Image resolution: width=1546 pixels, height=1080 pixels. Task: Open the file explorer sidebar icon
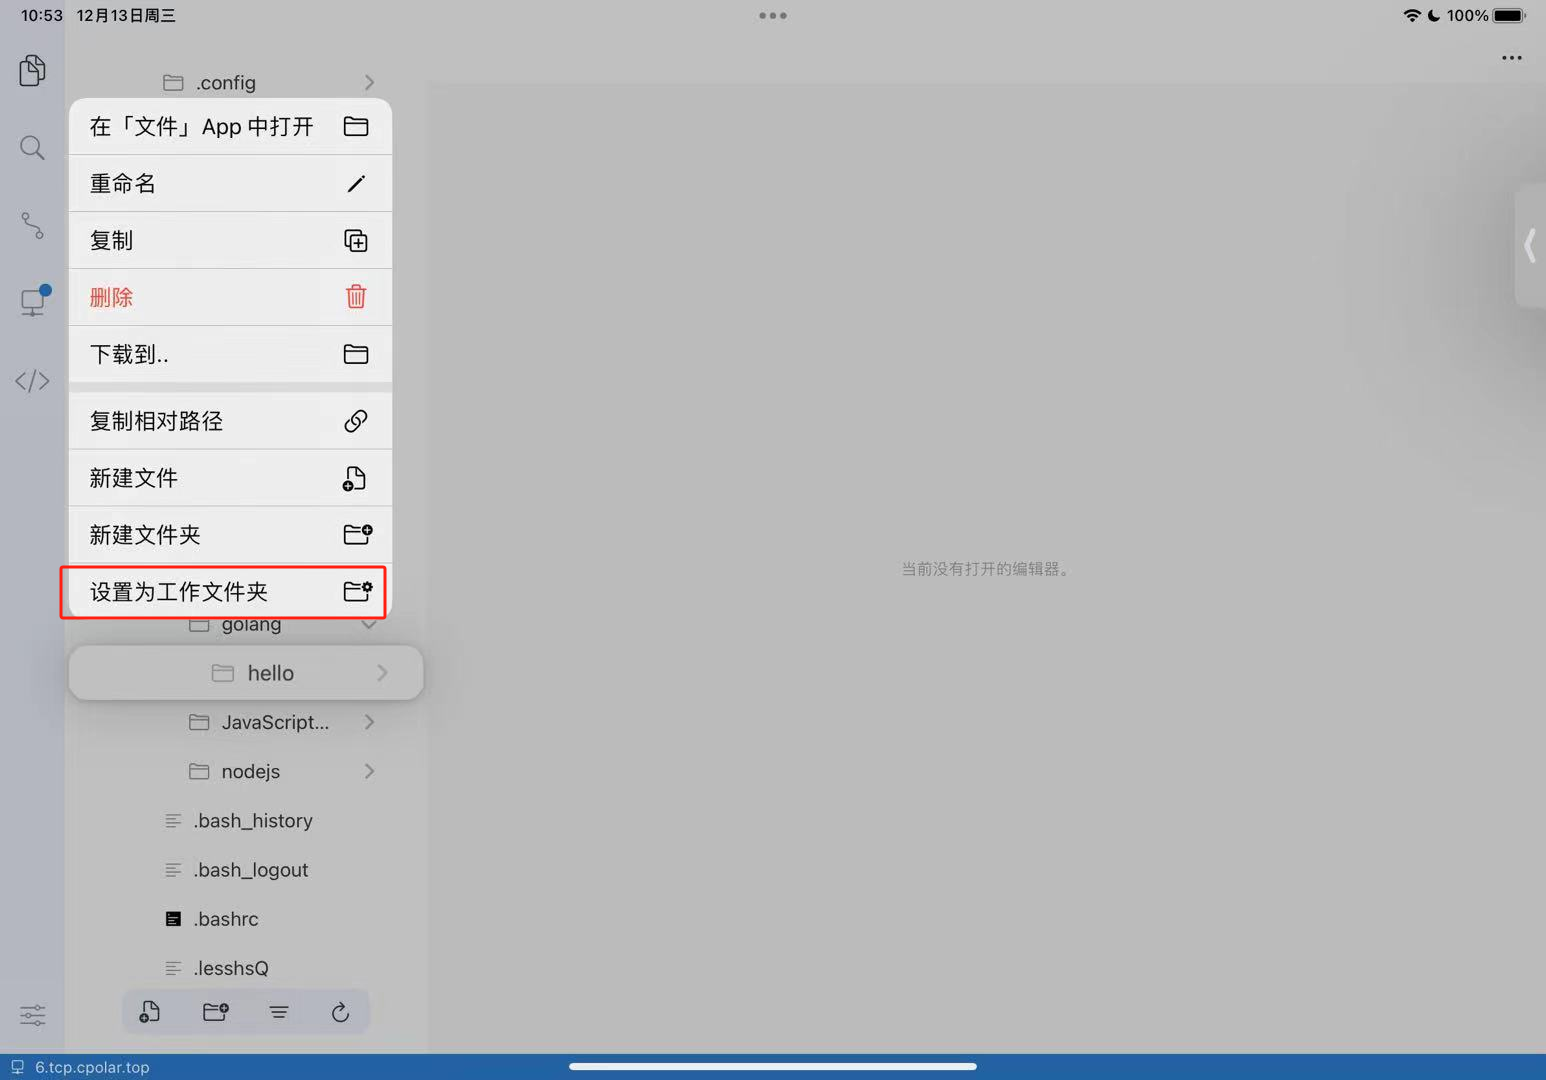coord(32,70)
